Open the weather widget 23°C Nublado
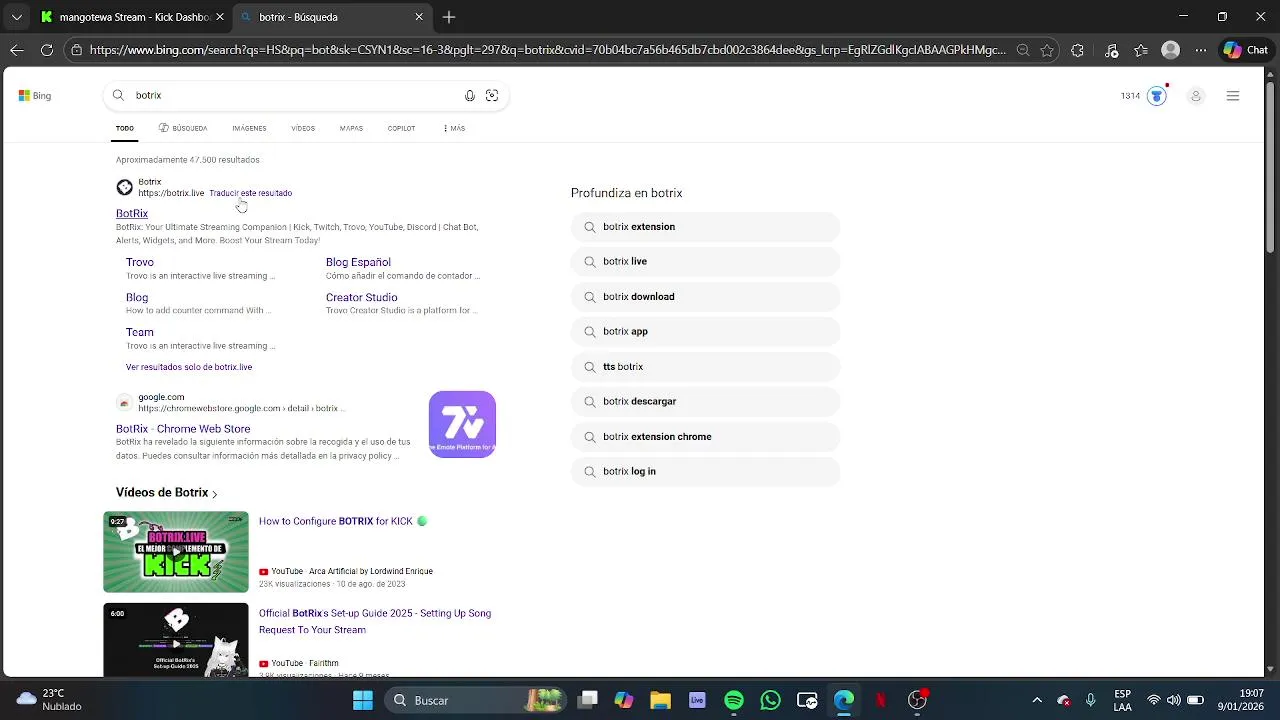1280x720 pixels. 50,700
